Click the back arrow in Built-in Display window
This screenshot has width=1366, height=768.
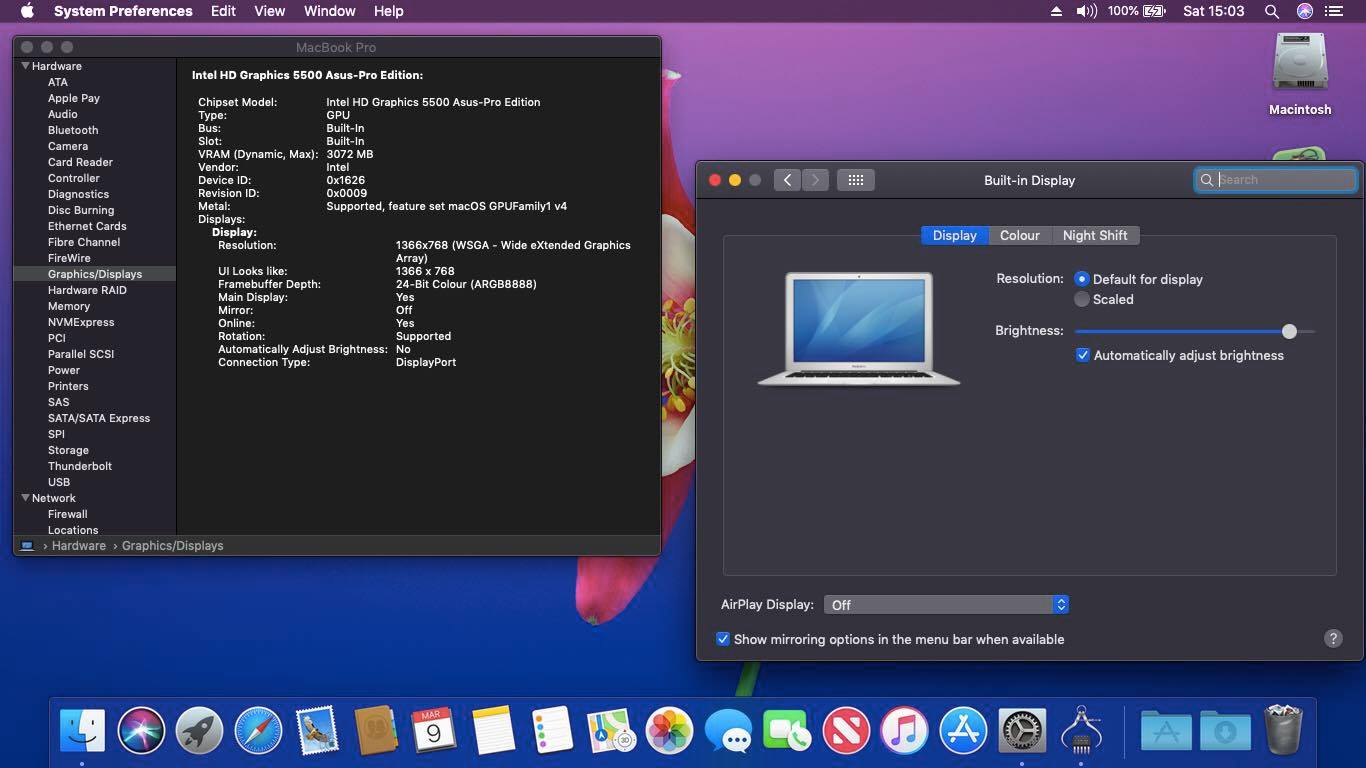coord(787,180)
